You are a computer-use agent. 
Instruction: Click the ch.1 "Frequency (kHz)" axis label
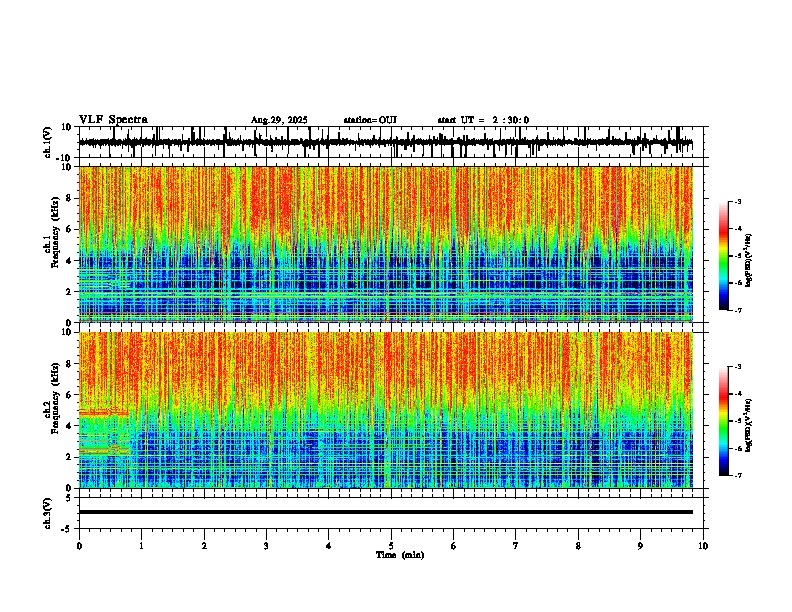tap(55, 232)
